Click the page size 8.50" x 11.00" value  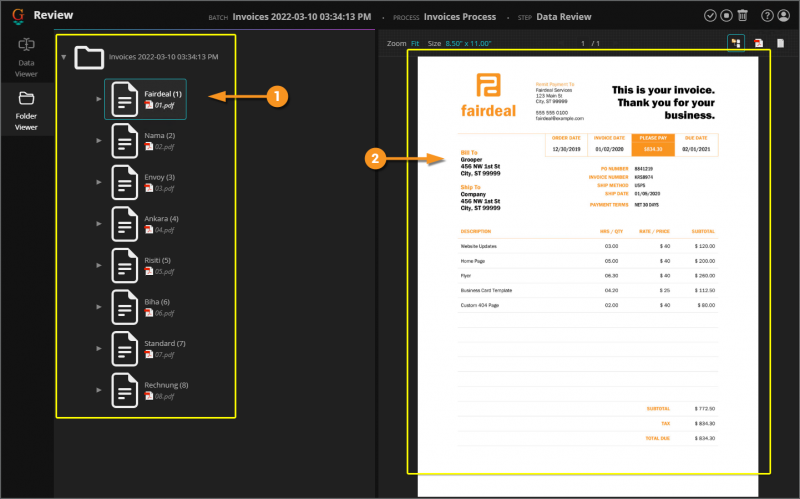(468, 43)
